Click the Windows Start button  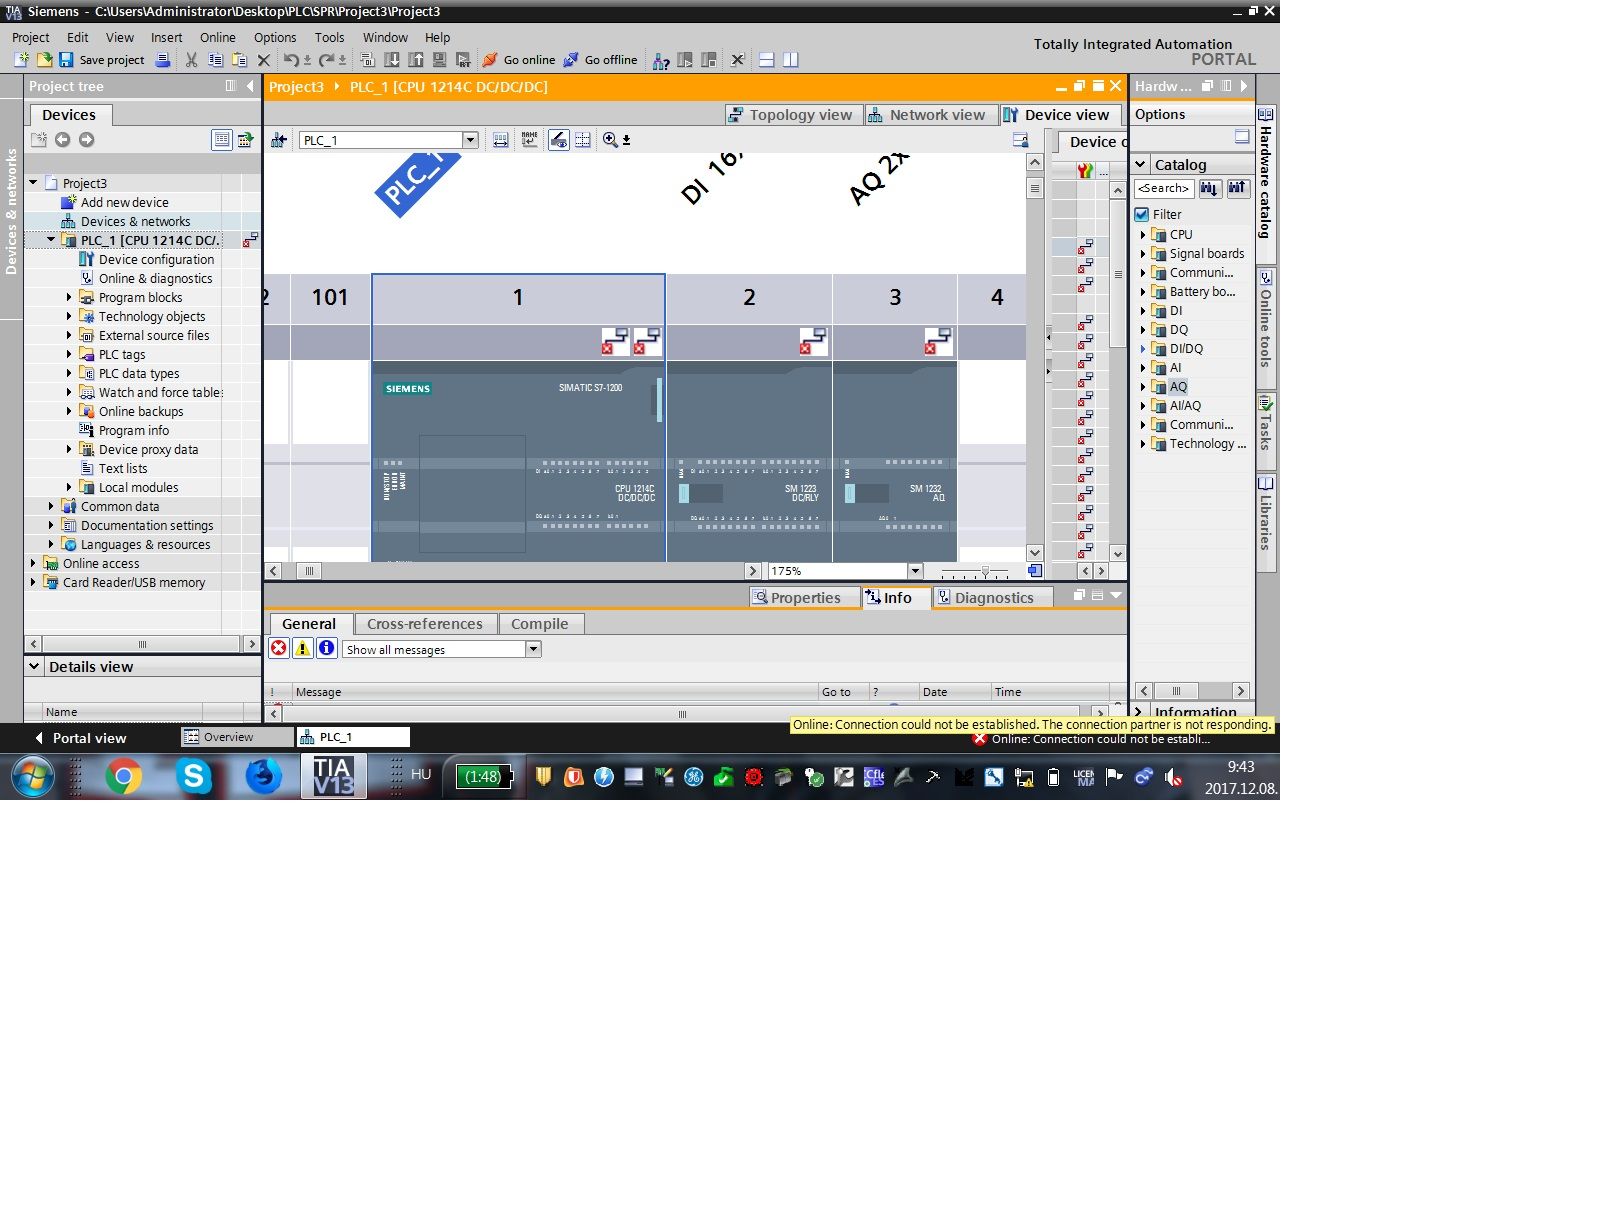pyautogui.click(x=33, y=776)
